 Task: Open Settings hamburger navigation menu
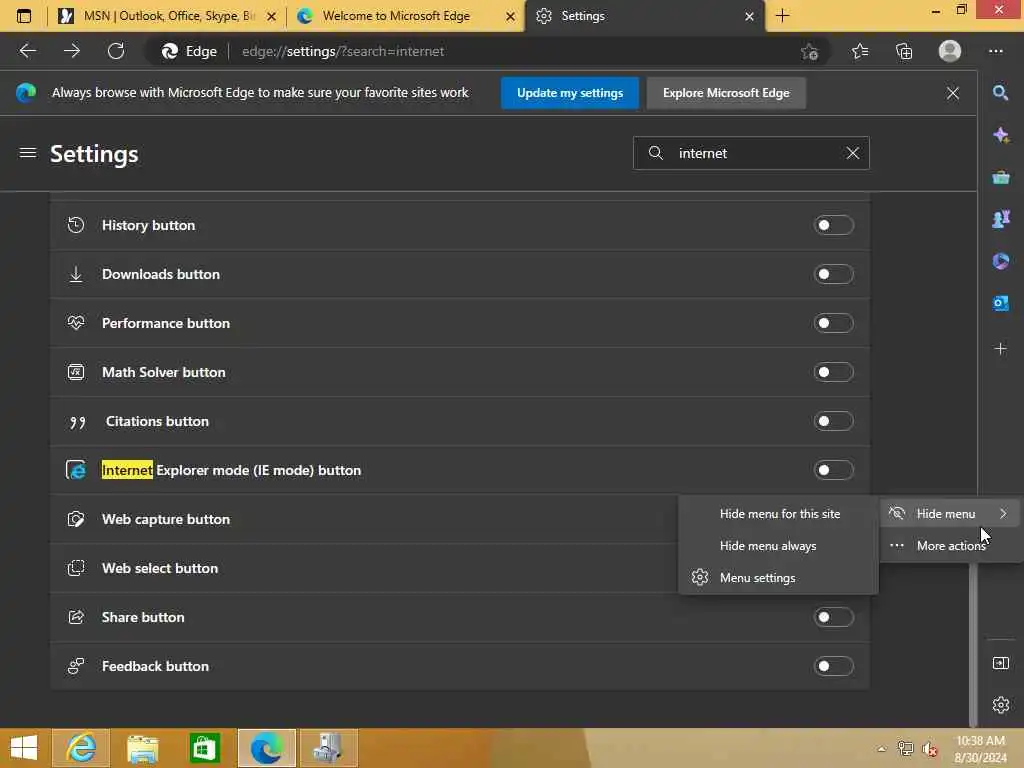point(27,153)
